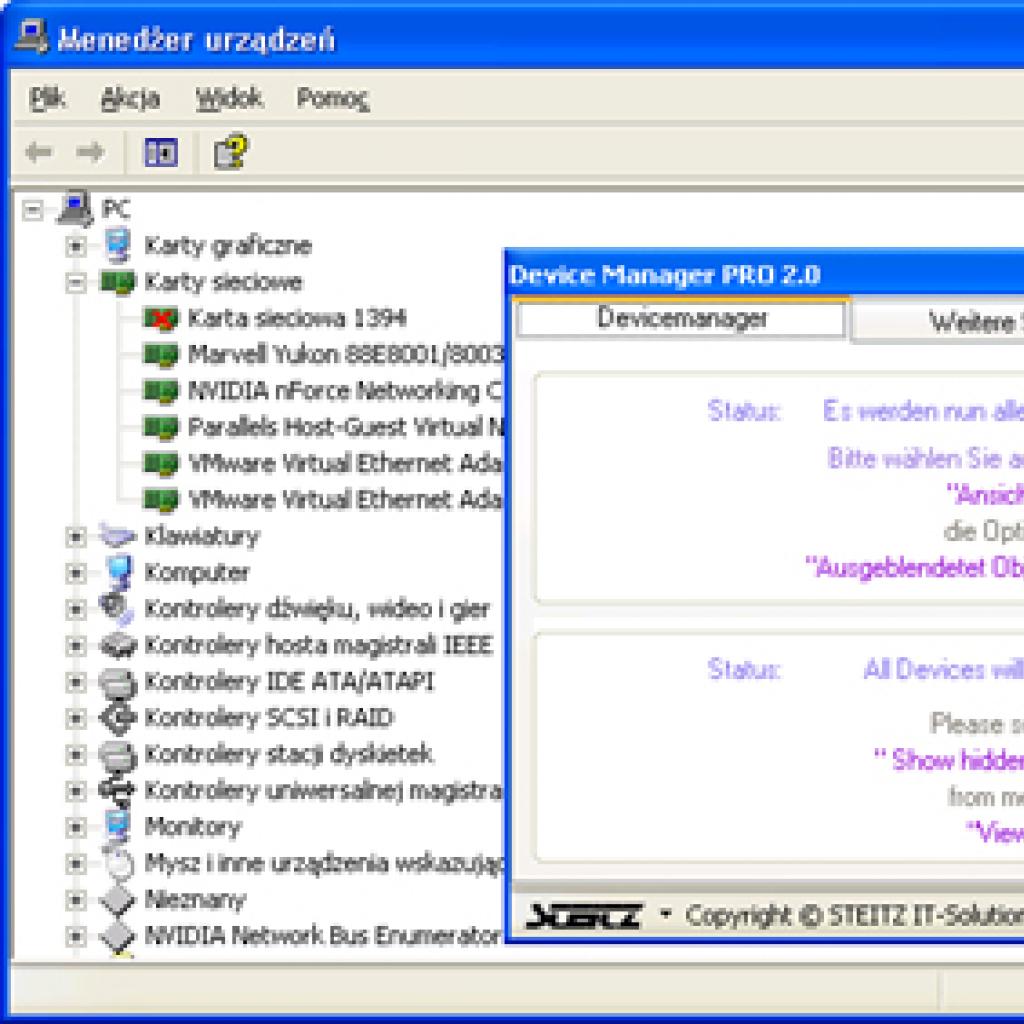The image size is (1024, 1024).
Task: Switch to the Devicemanager tab
Action: click(x=681, y=318)
